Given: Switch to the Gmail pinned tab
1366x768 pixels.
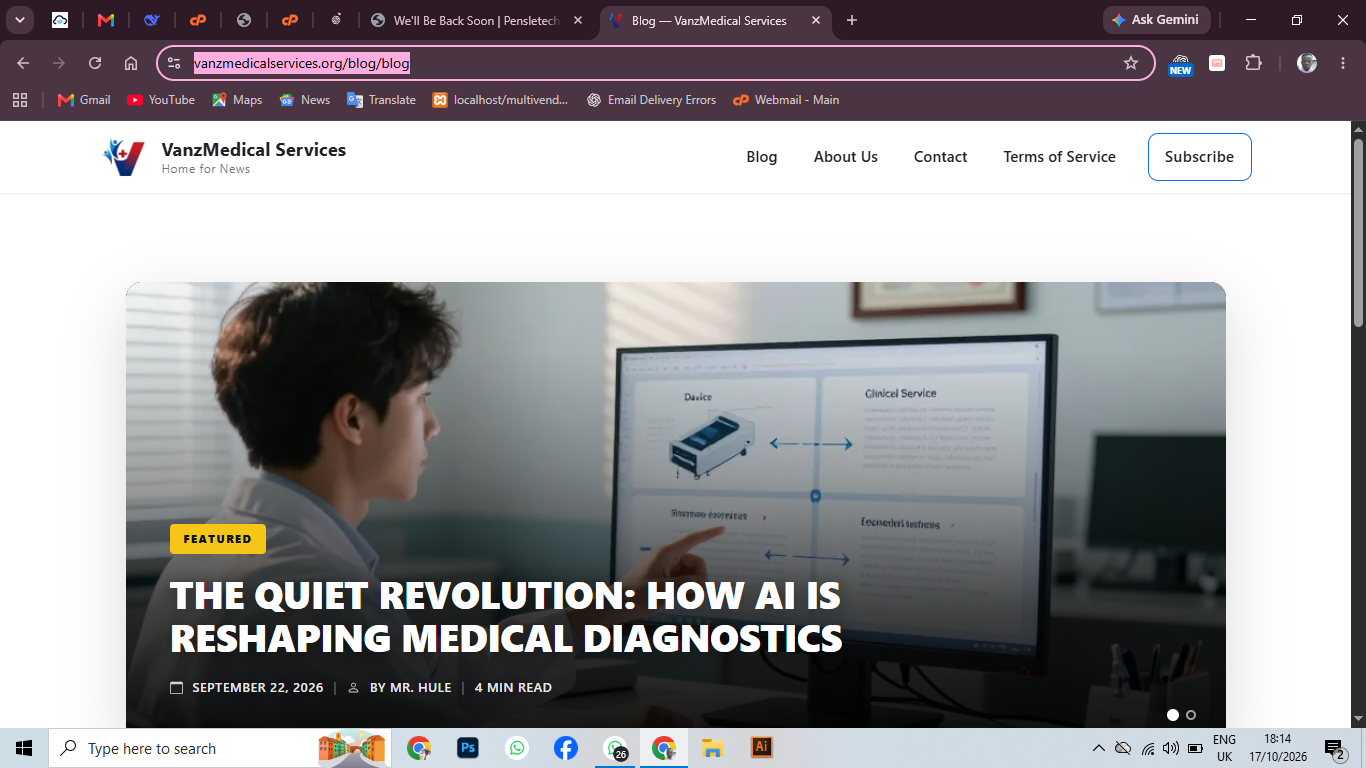Looking at the screenshot, I should (106, 20).
